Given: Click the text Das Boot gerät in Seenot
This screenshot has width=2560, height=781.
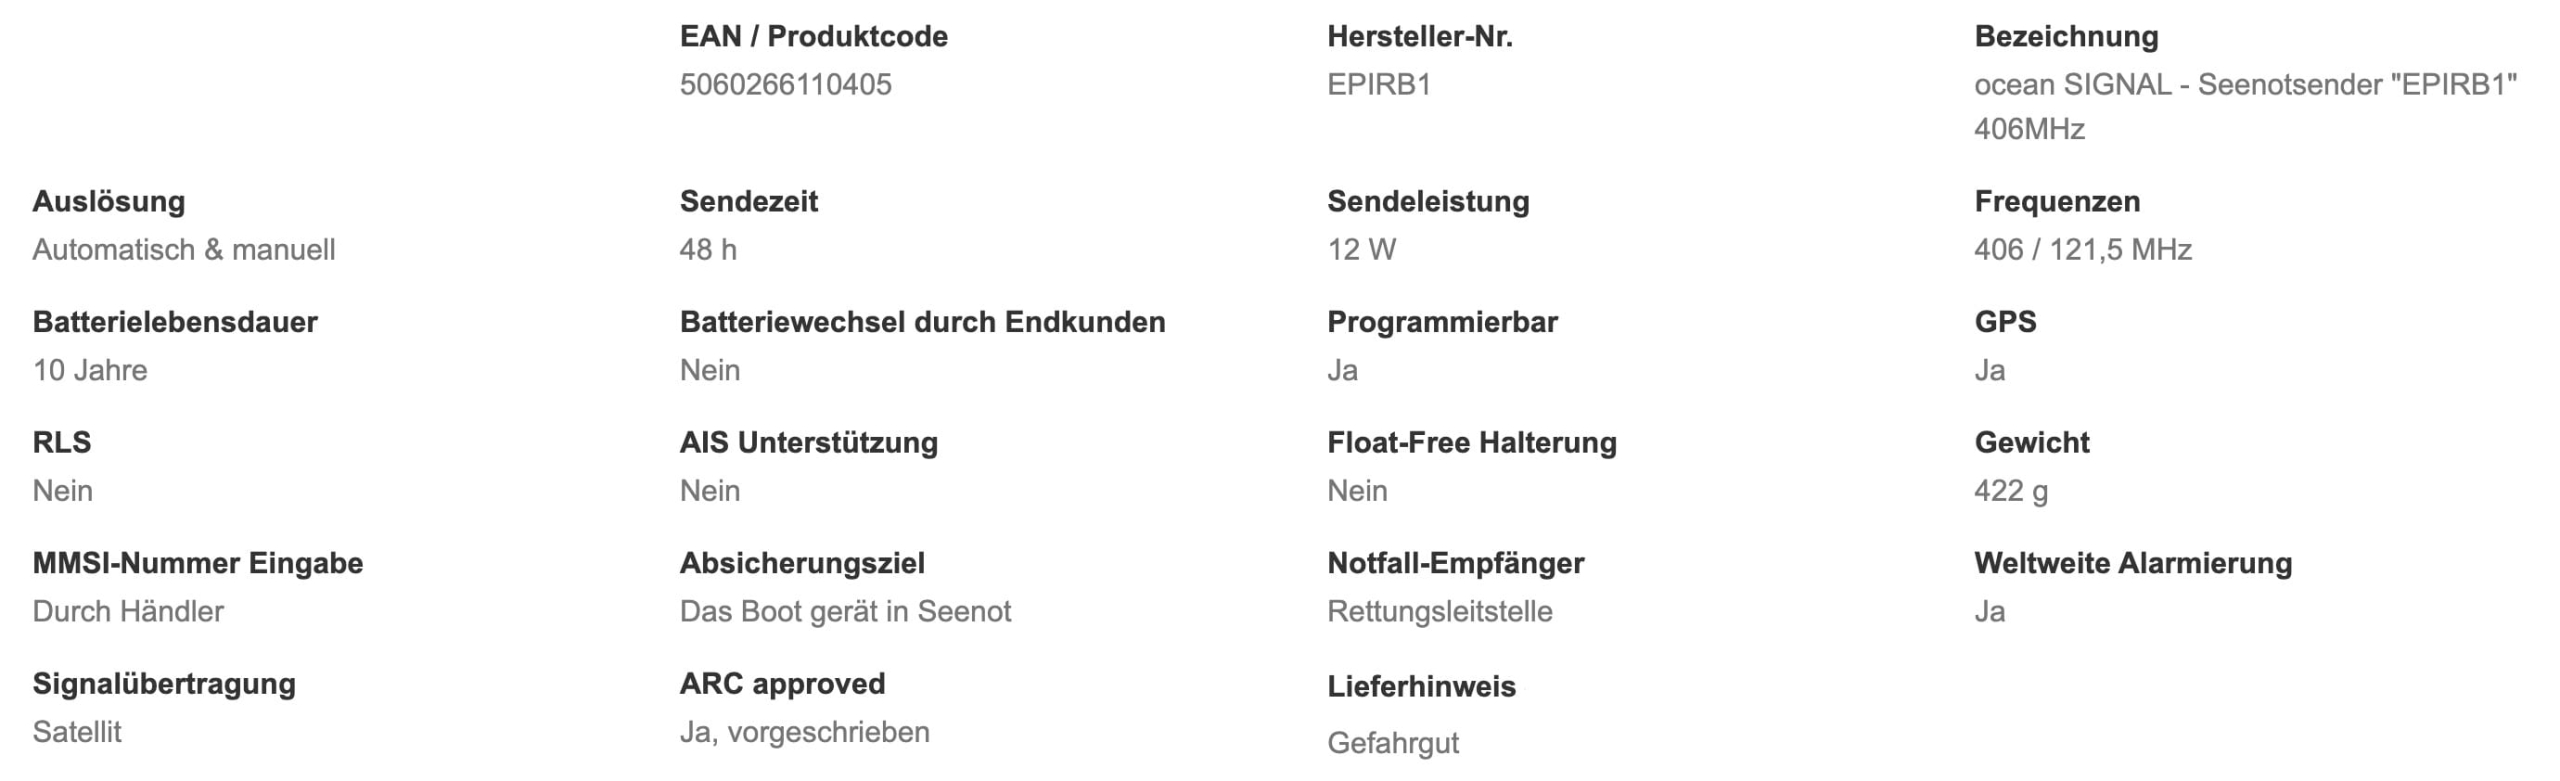Looking at the screenshot, I should 845,612.
